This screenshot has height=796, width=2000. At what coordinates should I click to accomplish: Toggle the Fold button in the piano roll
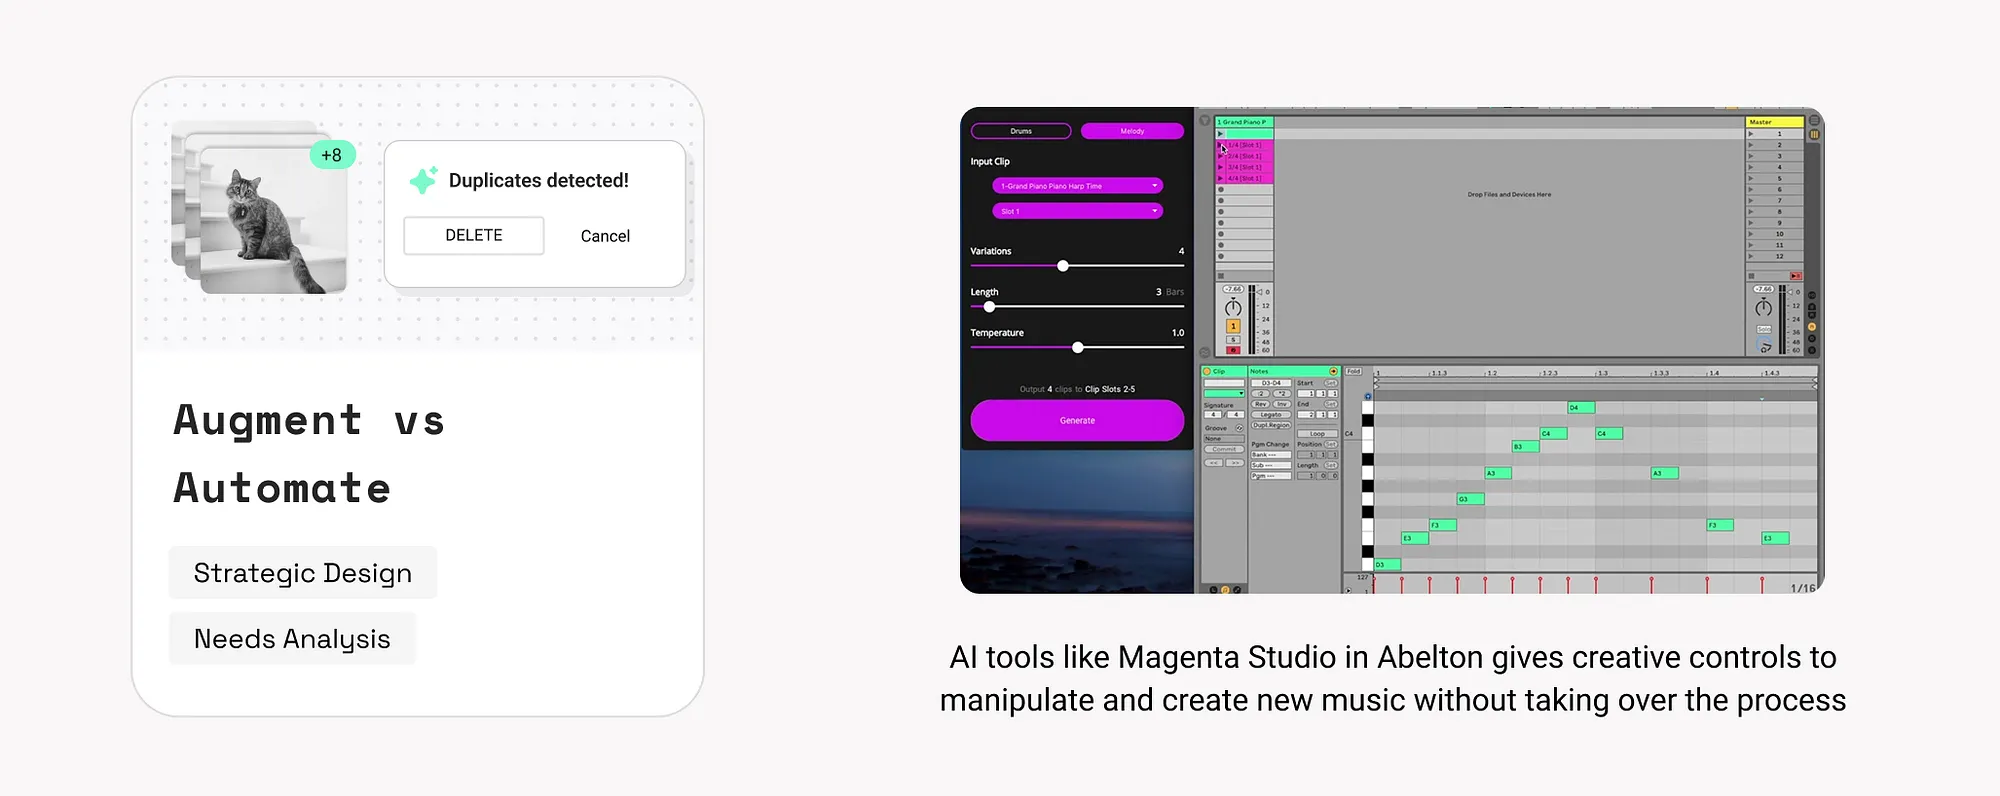1353,372
